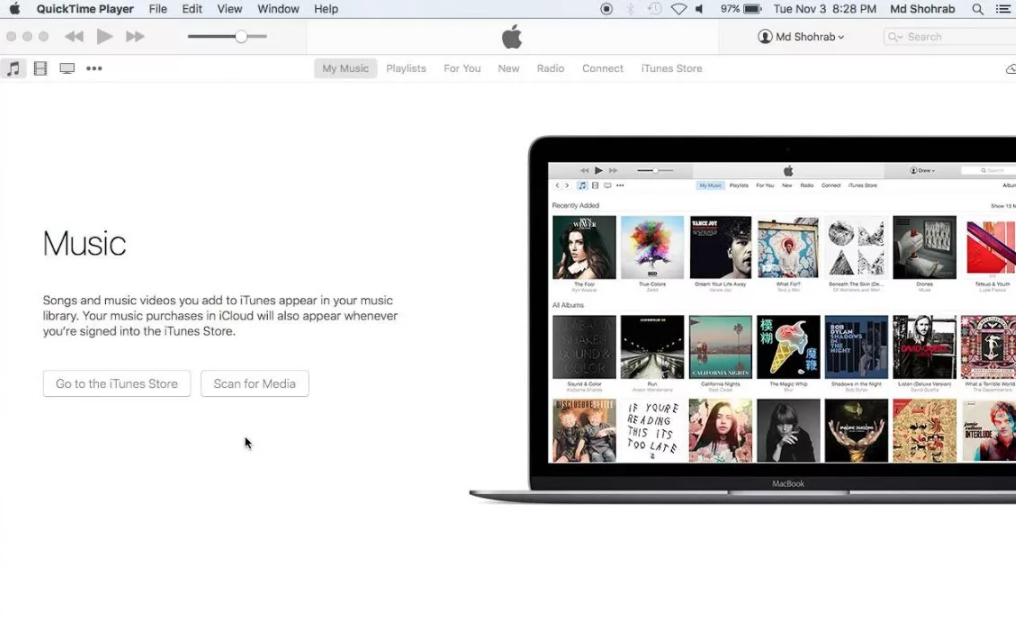Switch to the Radio tab
This screenshot has width=1016, height=642.
(x=550, y=69)
